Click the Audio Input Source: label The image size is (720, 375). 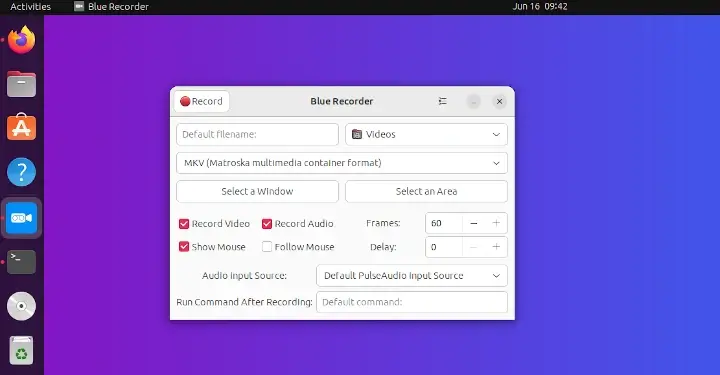click(244, 276)
